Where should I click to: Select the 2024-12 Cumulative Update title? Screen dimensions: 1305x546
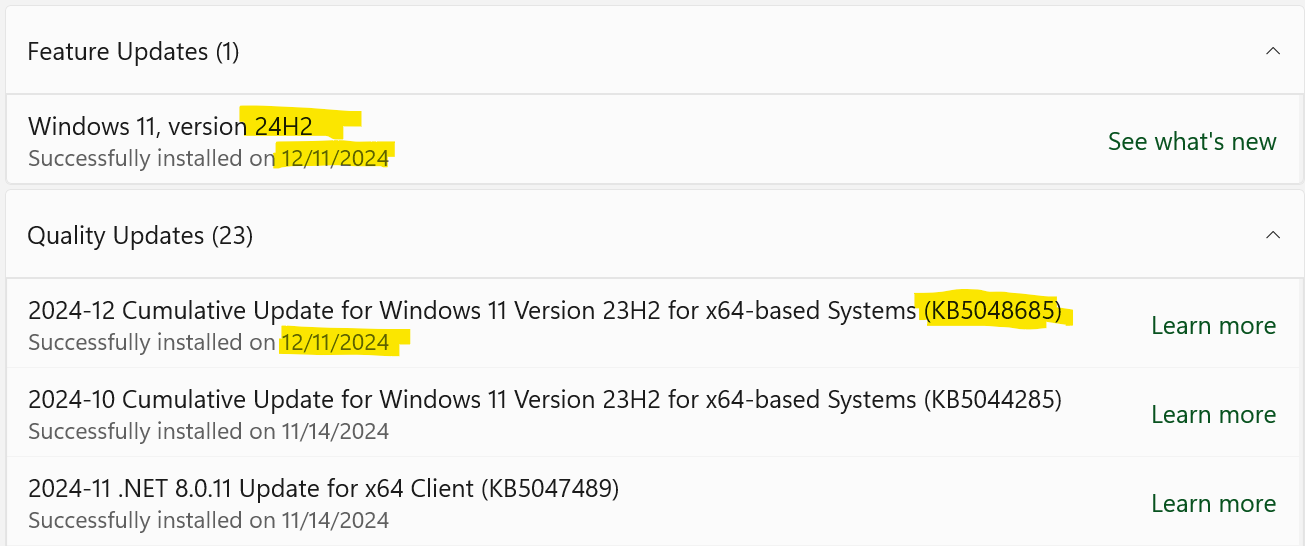tap(472, 311)
